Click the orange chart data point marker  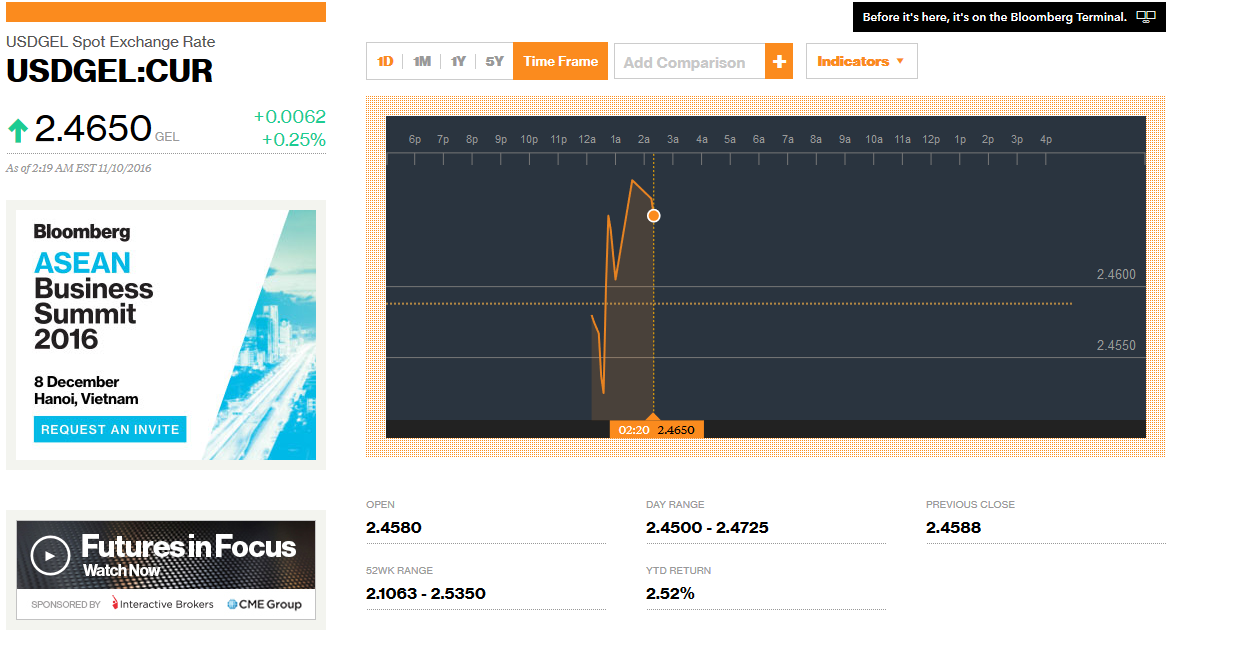[653, 215]
